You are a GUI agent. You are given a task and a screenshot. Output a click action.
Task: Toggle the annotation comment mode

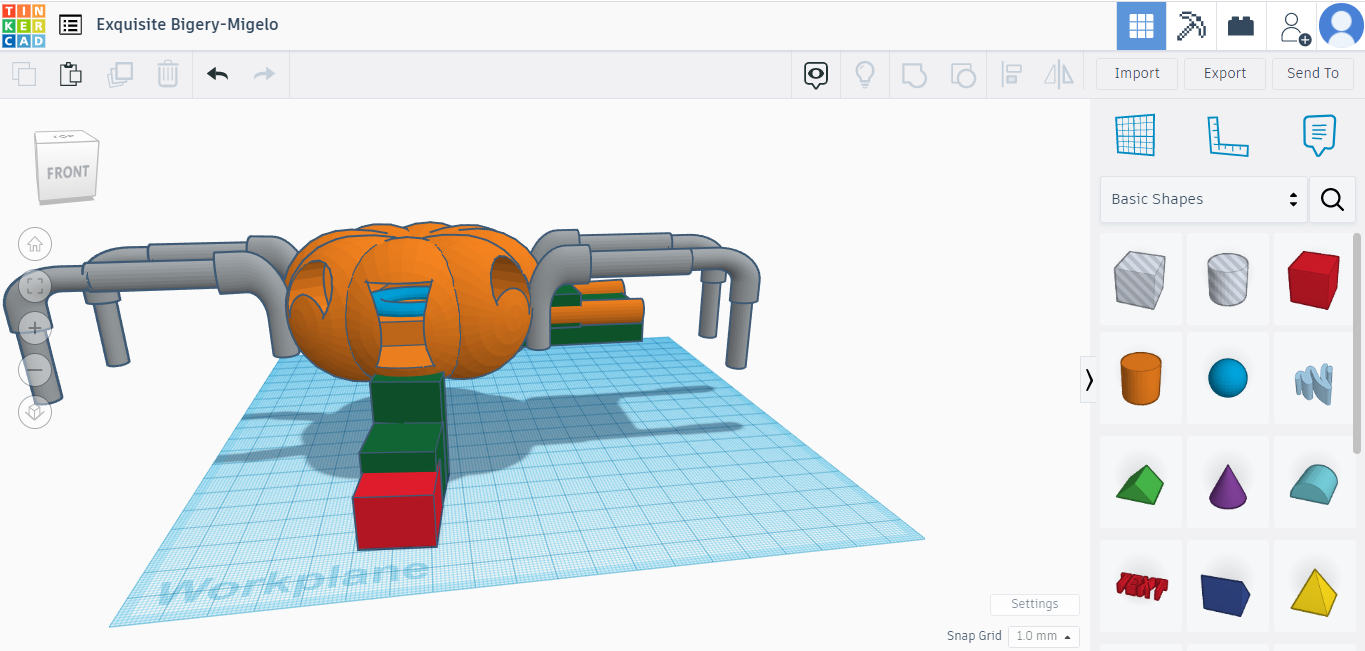815,74
